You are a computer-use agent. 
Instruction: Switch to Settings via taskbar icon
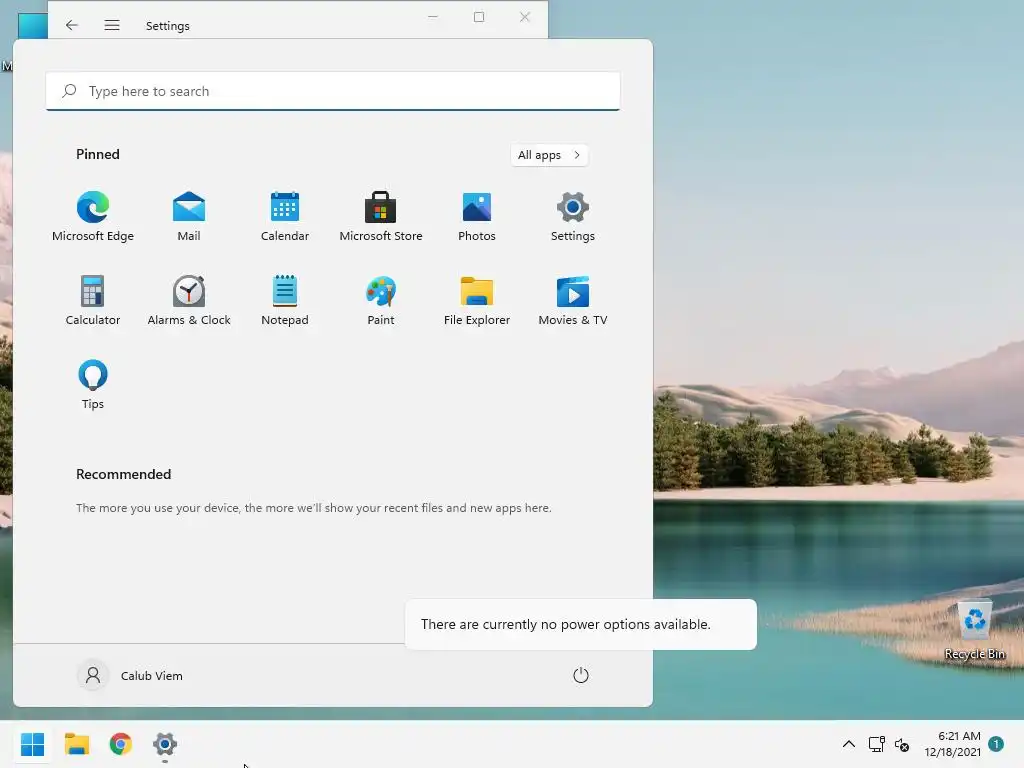(165, 744)
